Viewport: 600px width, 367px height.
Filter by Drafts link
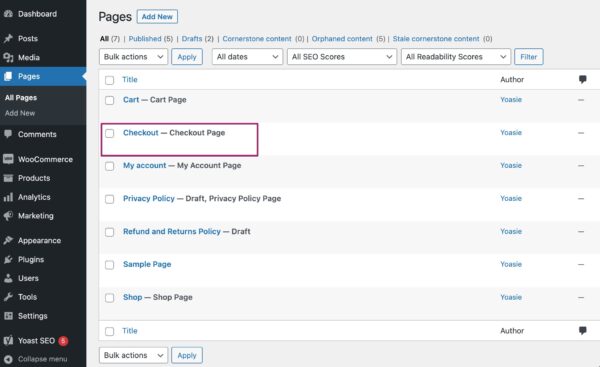pos(192,39)
